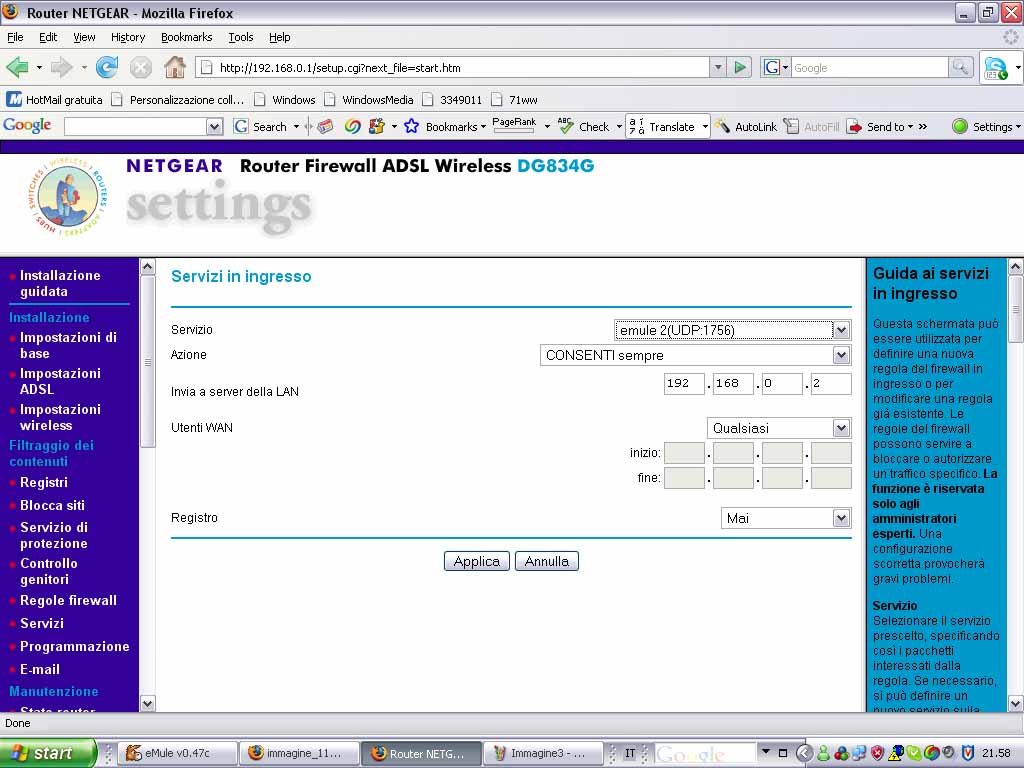Click the green Go arrow beside the address bar

(x=740, y=67)
